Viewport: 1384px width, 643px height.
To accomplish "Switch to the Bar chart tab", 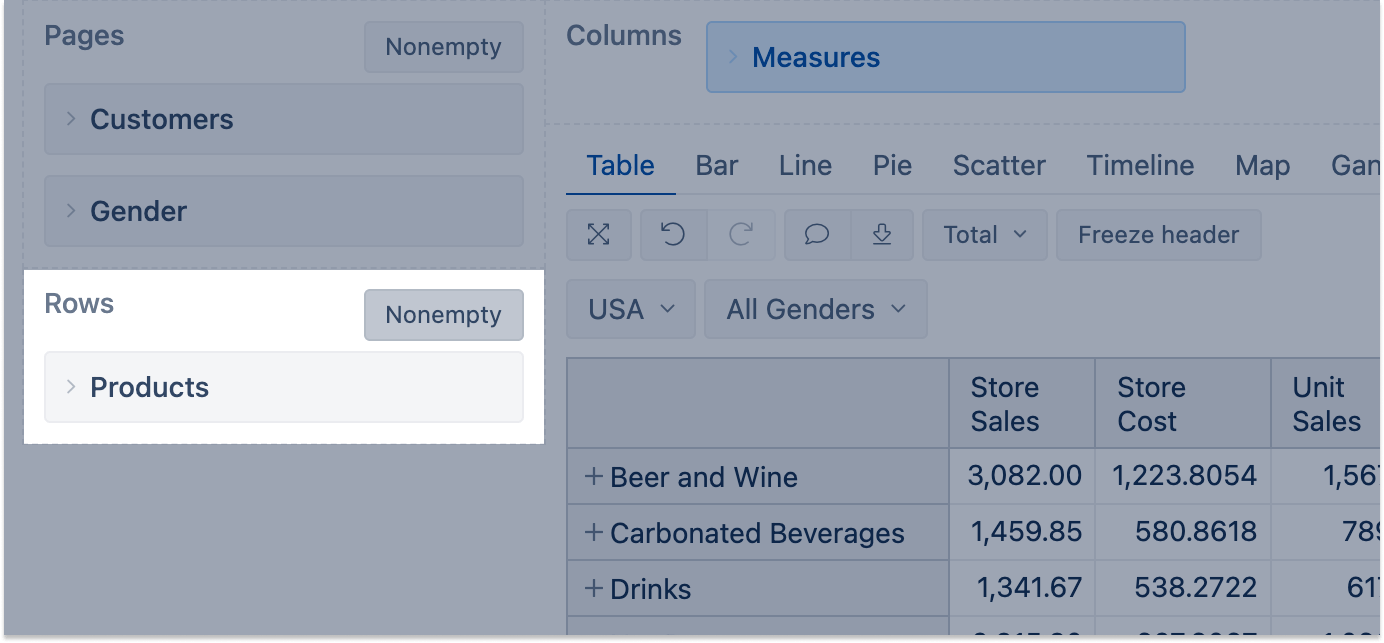I will point(717,166).
